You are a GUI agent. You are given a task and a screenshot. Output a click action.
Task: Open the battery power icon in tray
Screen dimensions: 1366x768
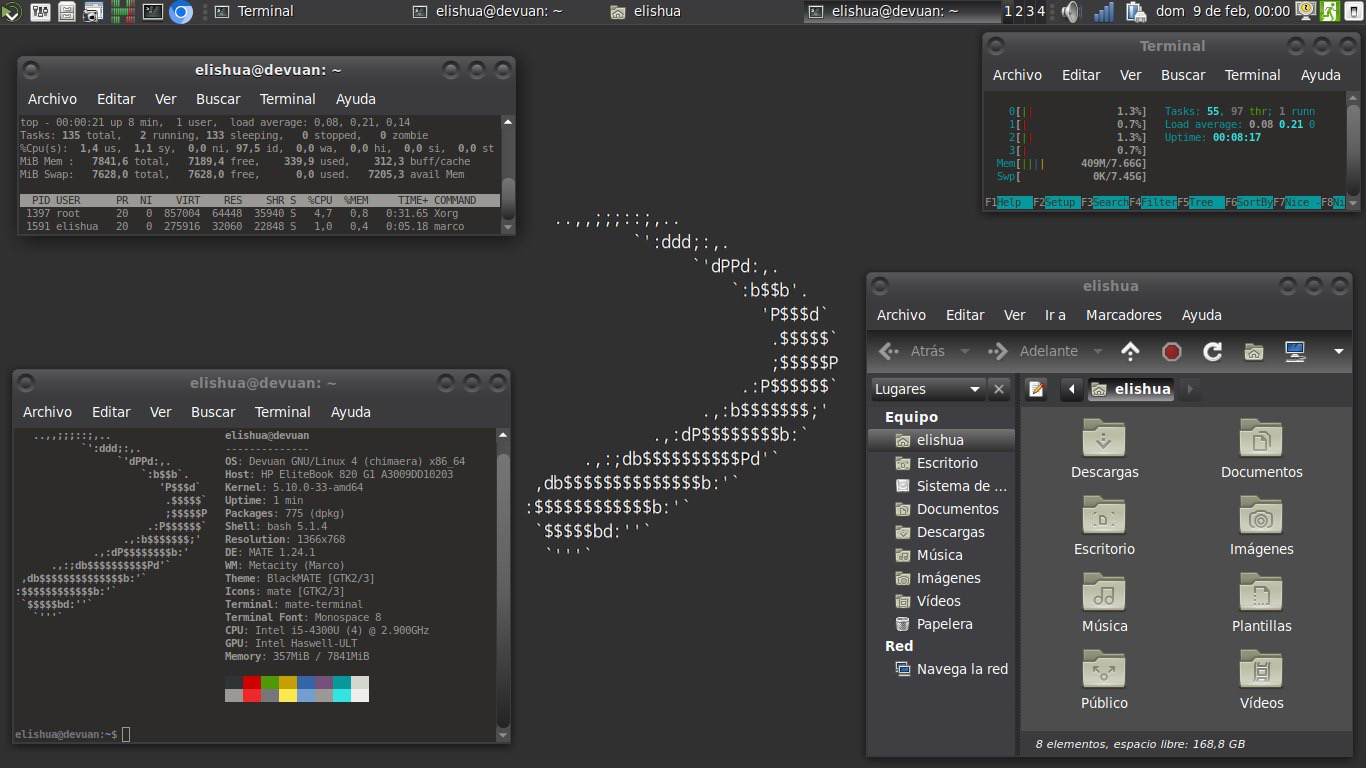pyautogui.click(x=1135, y=12)
